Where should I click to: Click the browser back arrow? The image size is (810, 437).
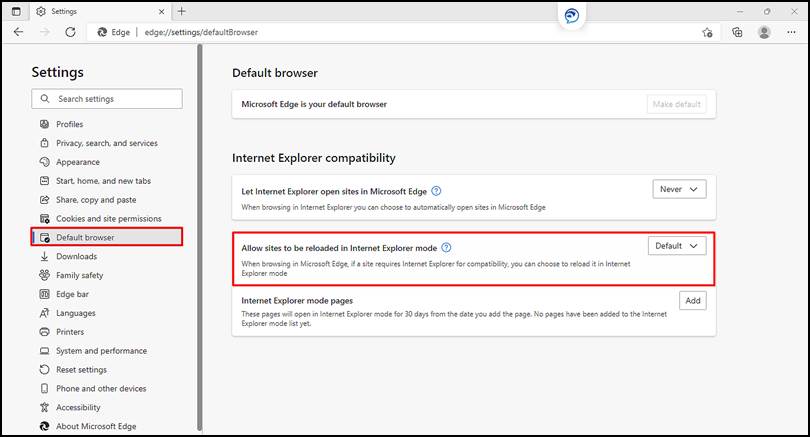click(x=19, y=32)
